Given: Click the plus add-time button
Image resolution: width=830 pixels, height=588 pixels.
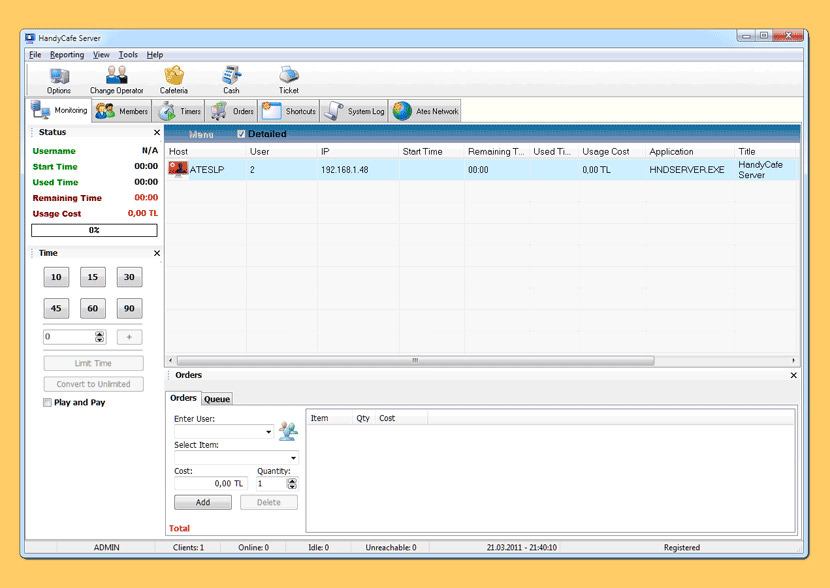Looking at the screenshot, I should 129,337.
